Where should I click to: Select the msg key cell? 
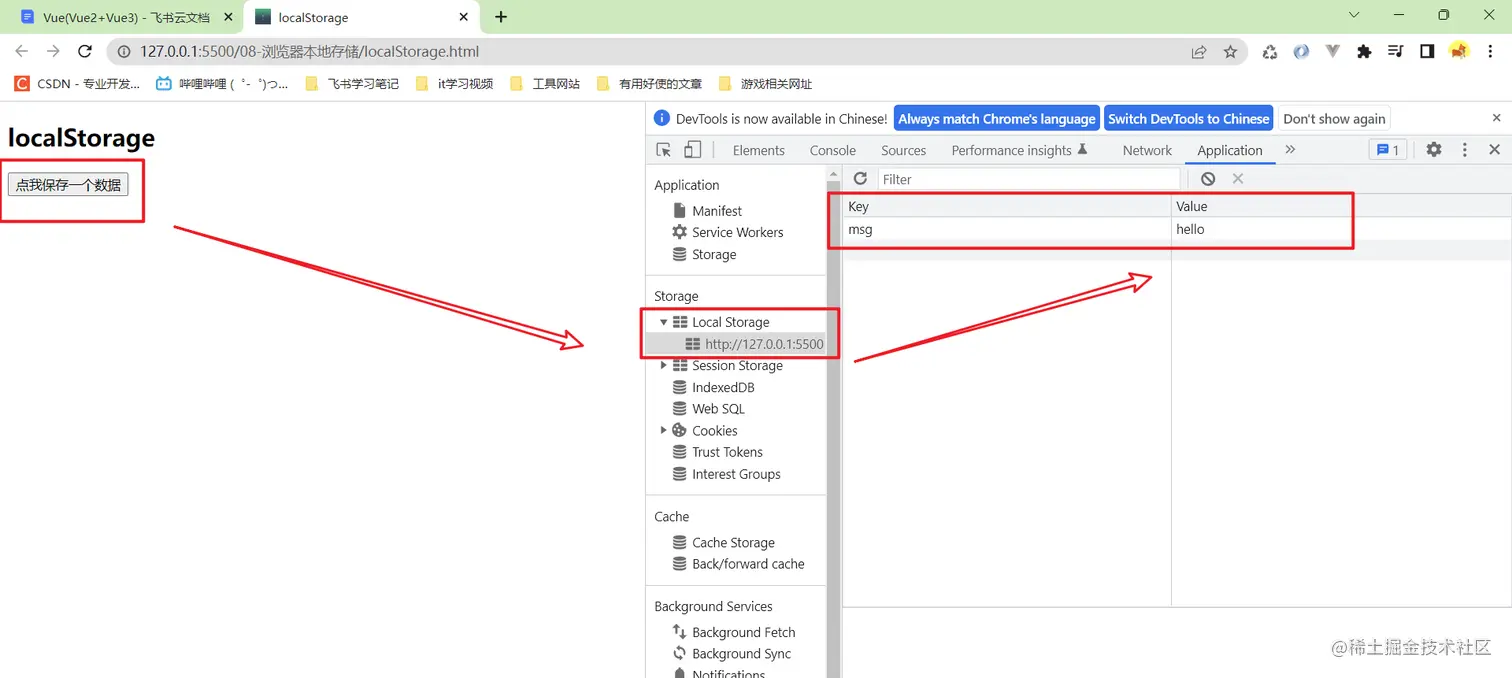coord(1007,229)
